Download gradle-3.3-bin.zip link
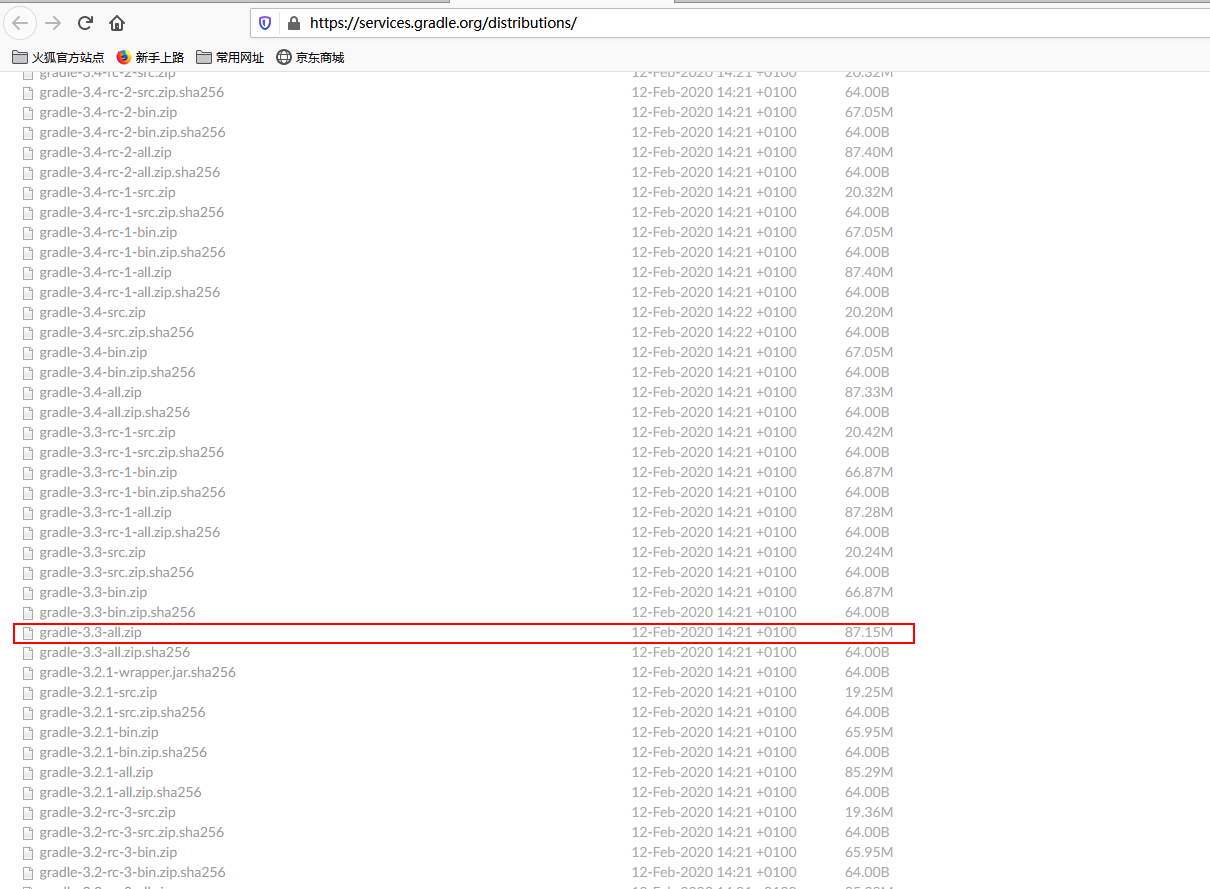Viewport: 1210px width, 889px height. pyautogui.click(x=93, y=593)
